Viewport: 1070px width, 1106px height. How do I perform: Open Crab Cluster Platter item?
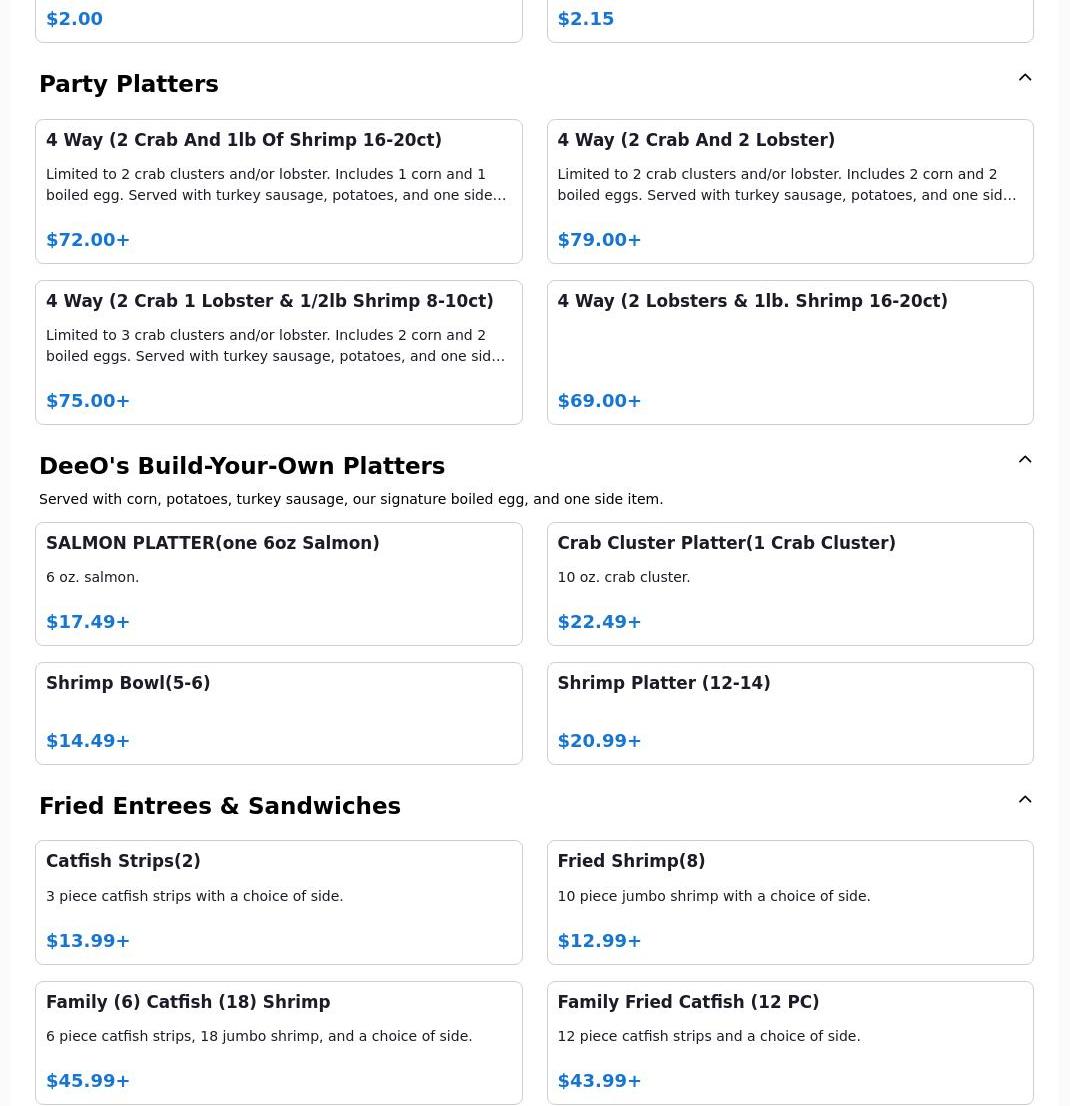pos(789,583)
